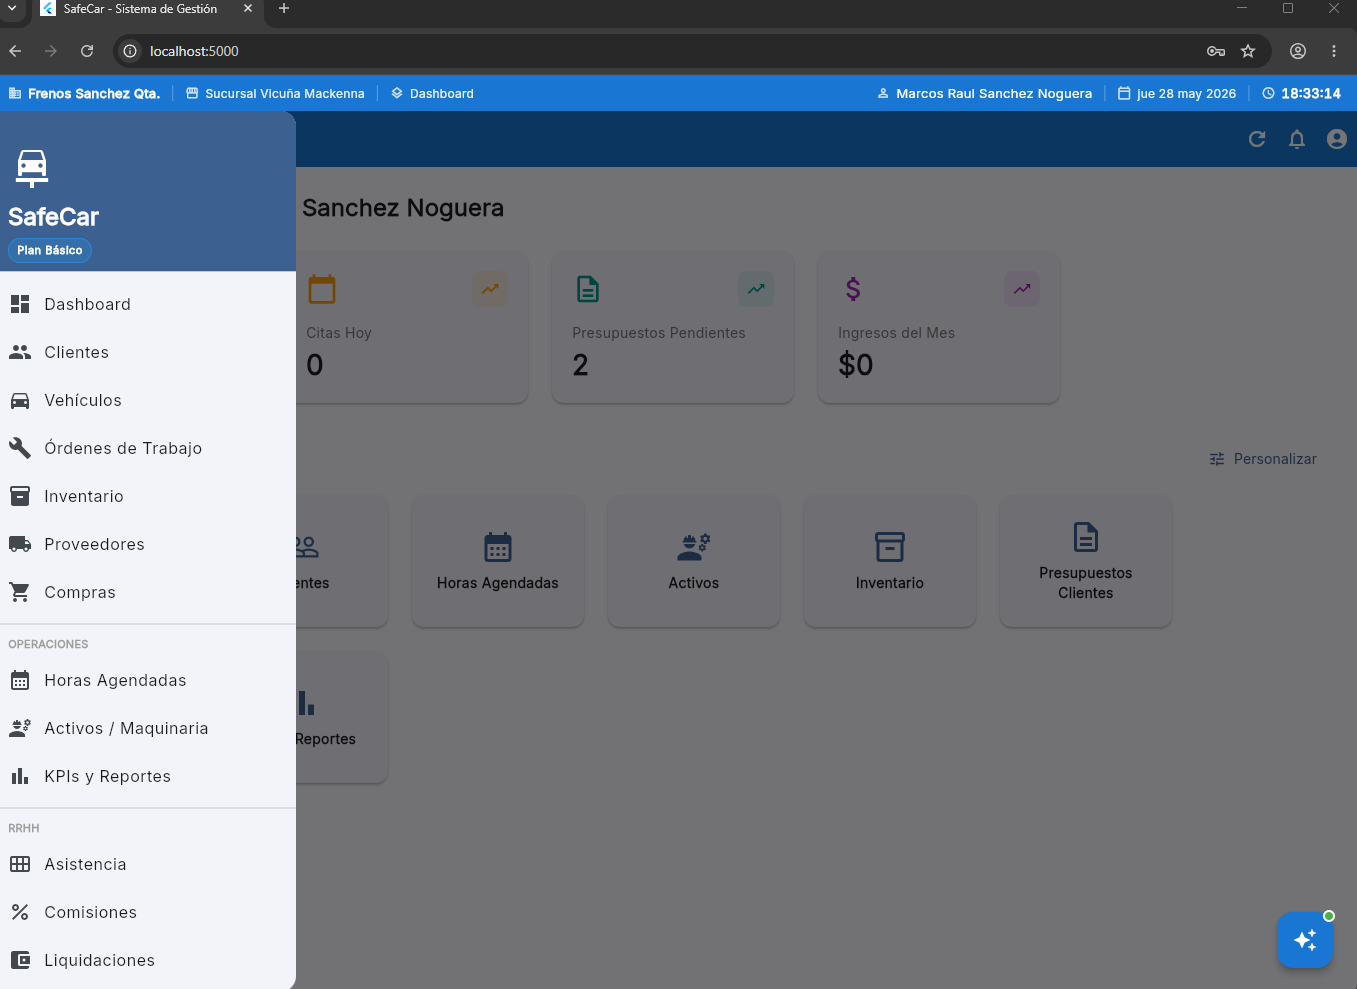1357x989 pixels.
Task: Click the notifications bell icon
Action: (1297, 139)
